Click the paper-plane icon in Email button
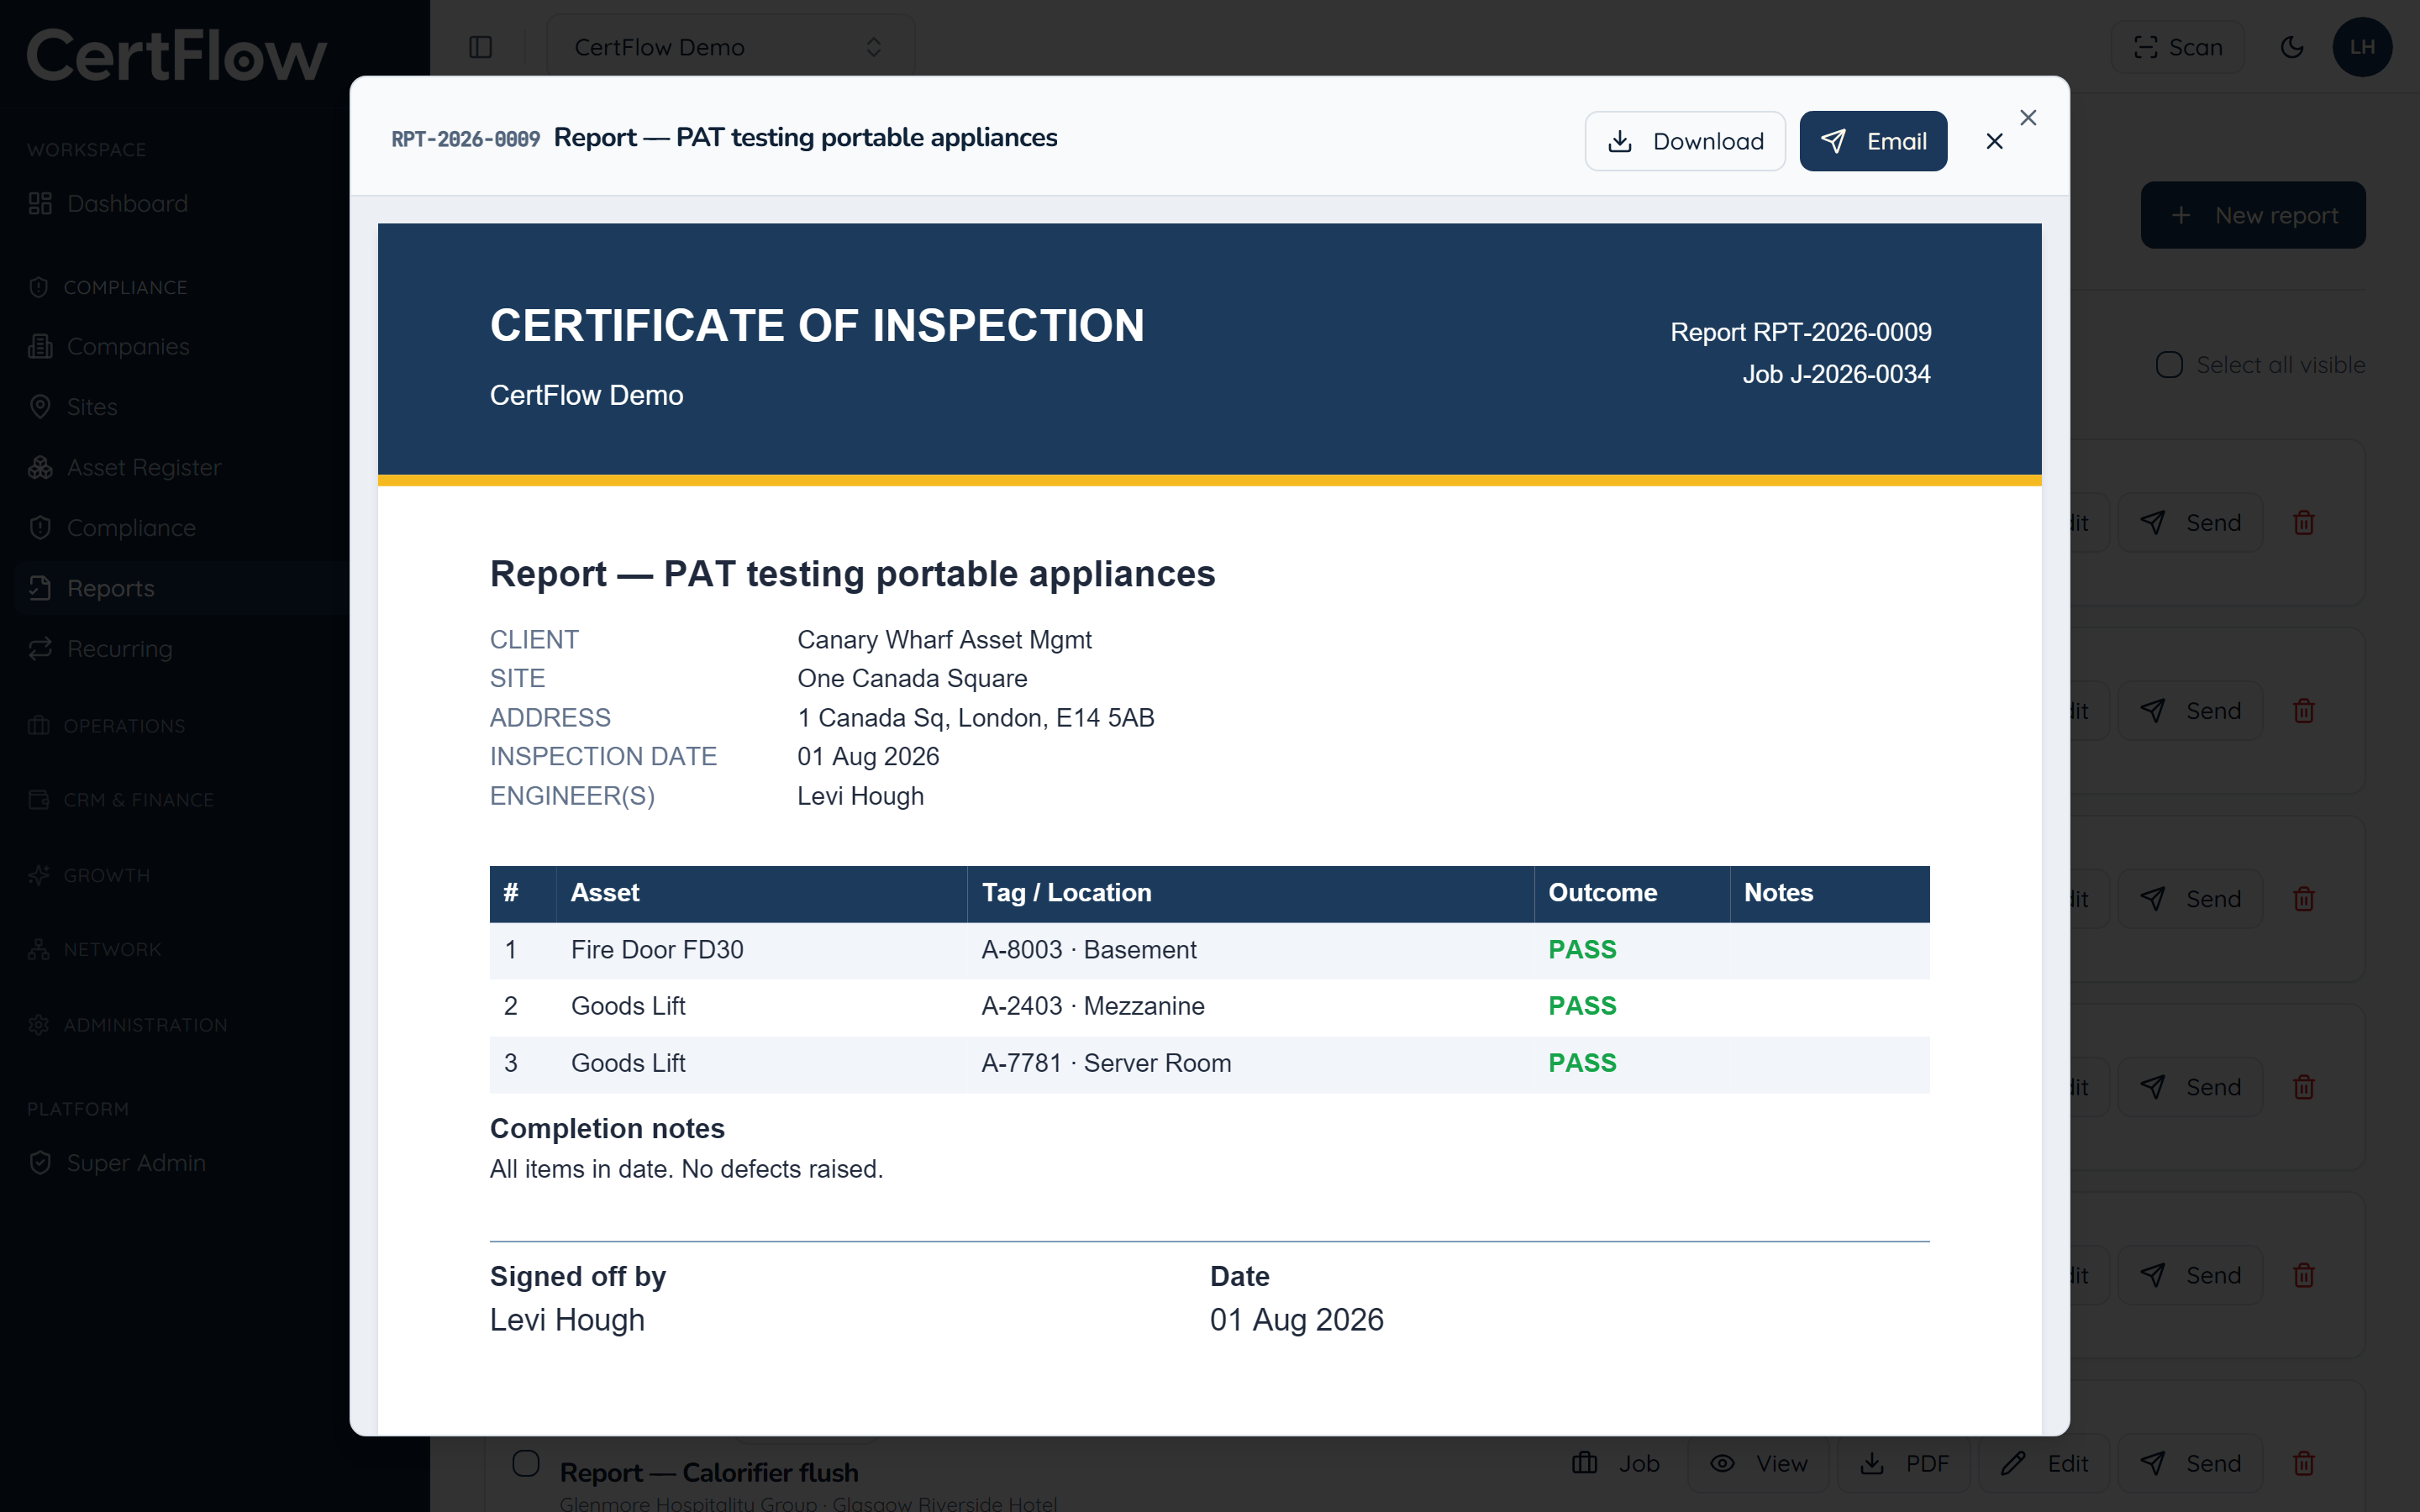This screenshot has width=2420, height=1512. tap(1833, 141)
